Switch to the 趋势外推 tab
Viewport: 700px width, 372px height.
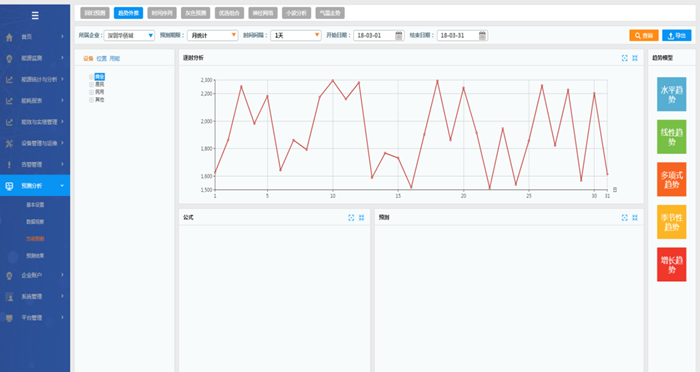[129, 13]
